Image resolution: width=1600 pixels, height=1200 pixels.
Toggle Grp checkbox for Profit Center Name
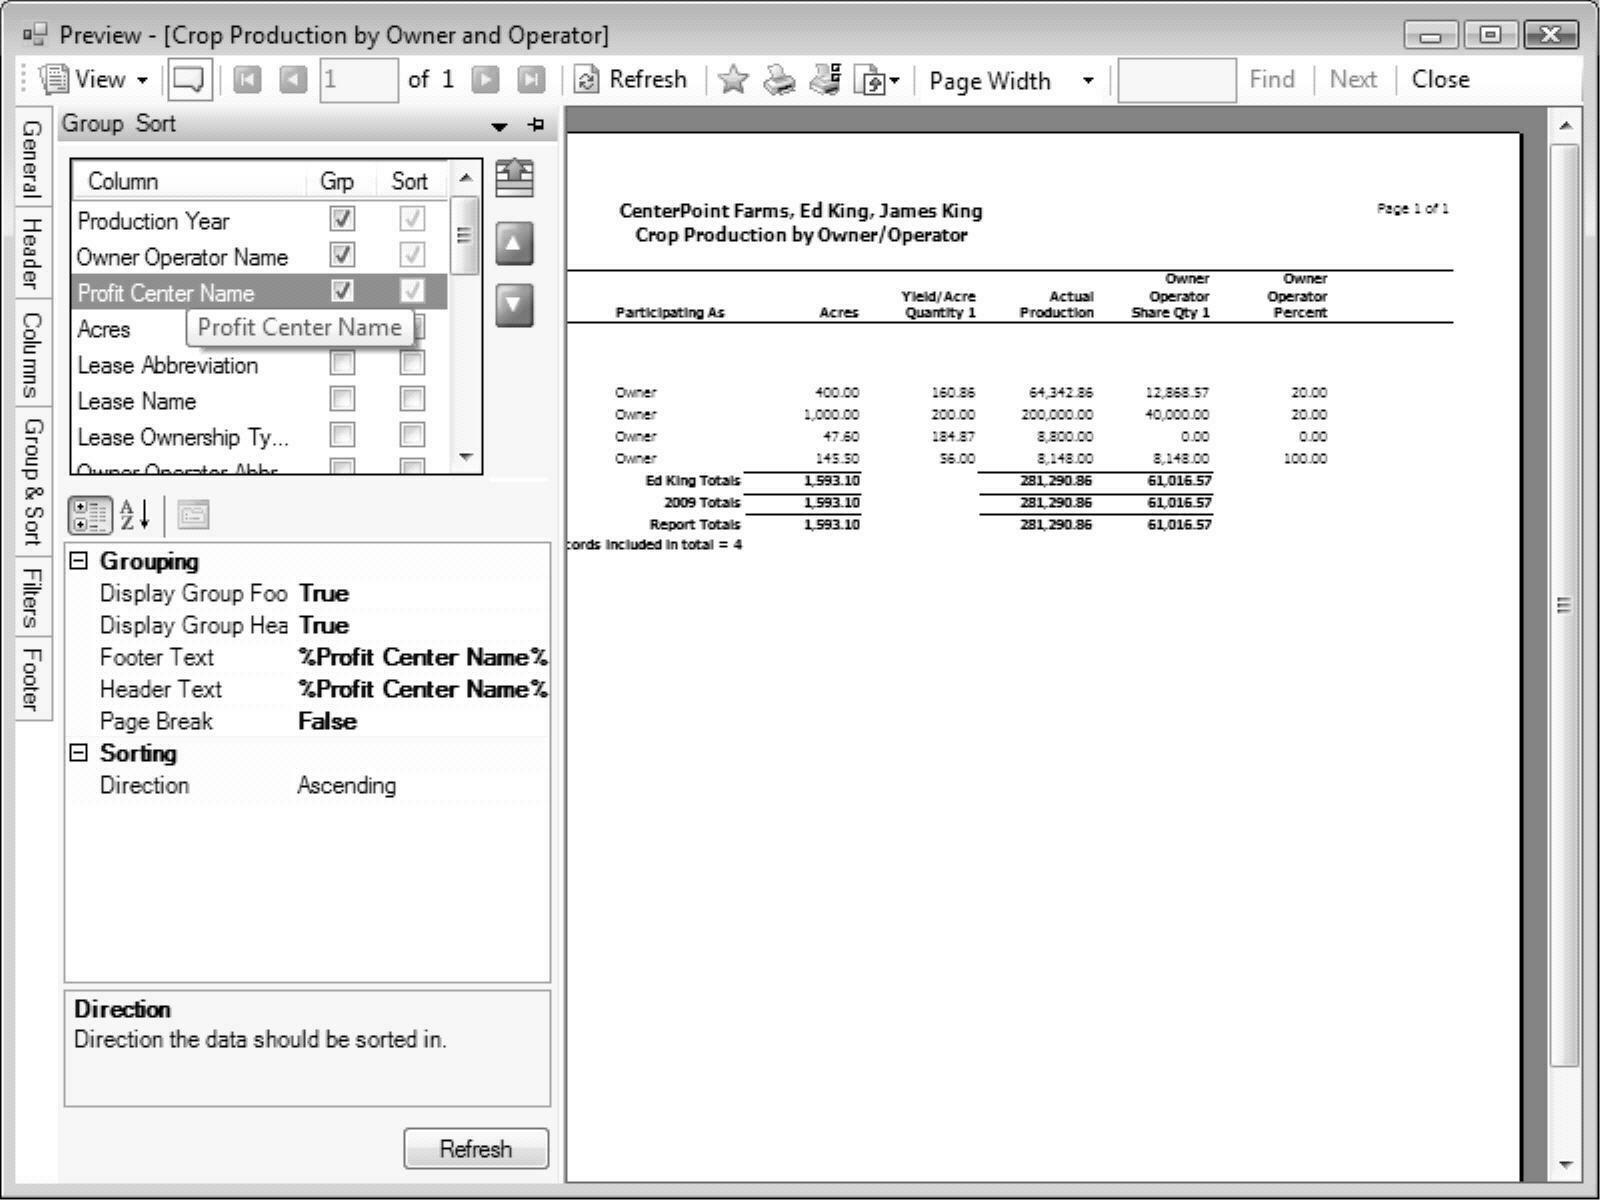pyautogui.click(x=342, y=291)
